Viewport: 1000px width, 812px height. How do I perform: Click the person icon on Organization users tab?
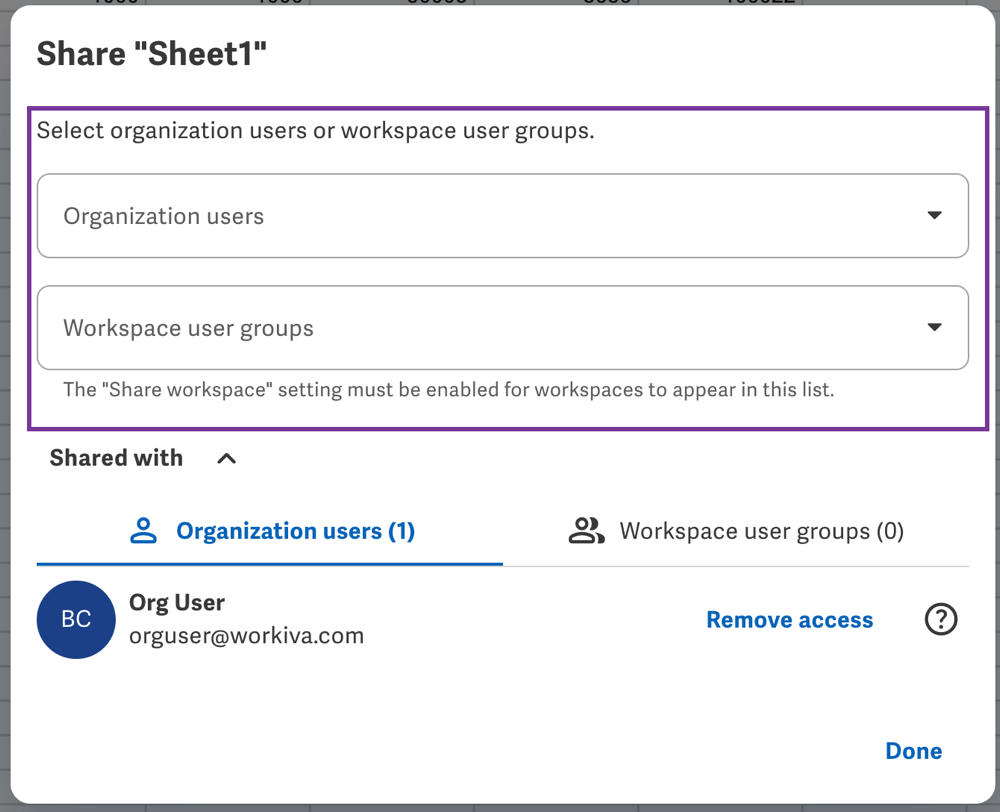coord(144,531)
